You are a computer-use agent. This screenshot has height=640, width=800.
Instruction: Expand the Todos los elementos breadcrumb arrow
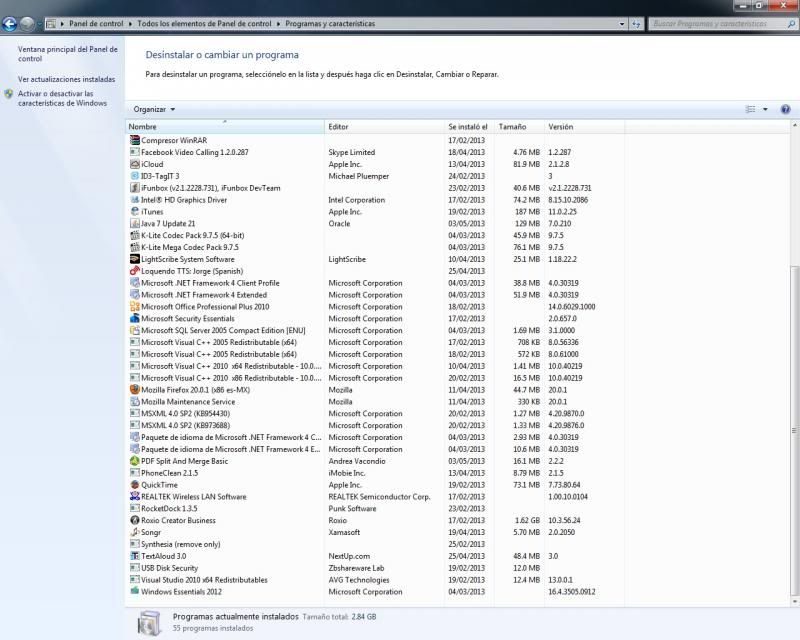point(279,23)
